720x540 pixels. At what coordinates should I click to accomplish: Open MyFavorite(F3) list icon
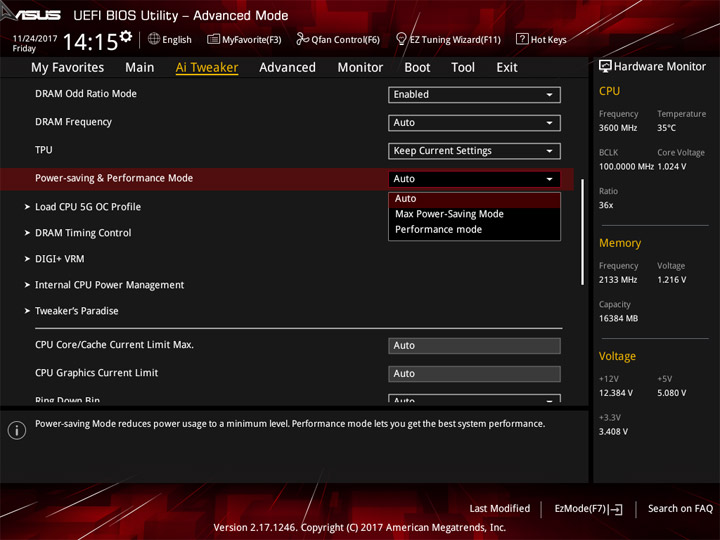[x=213, y=39]
